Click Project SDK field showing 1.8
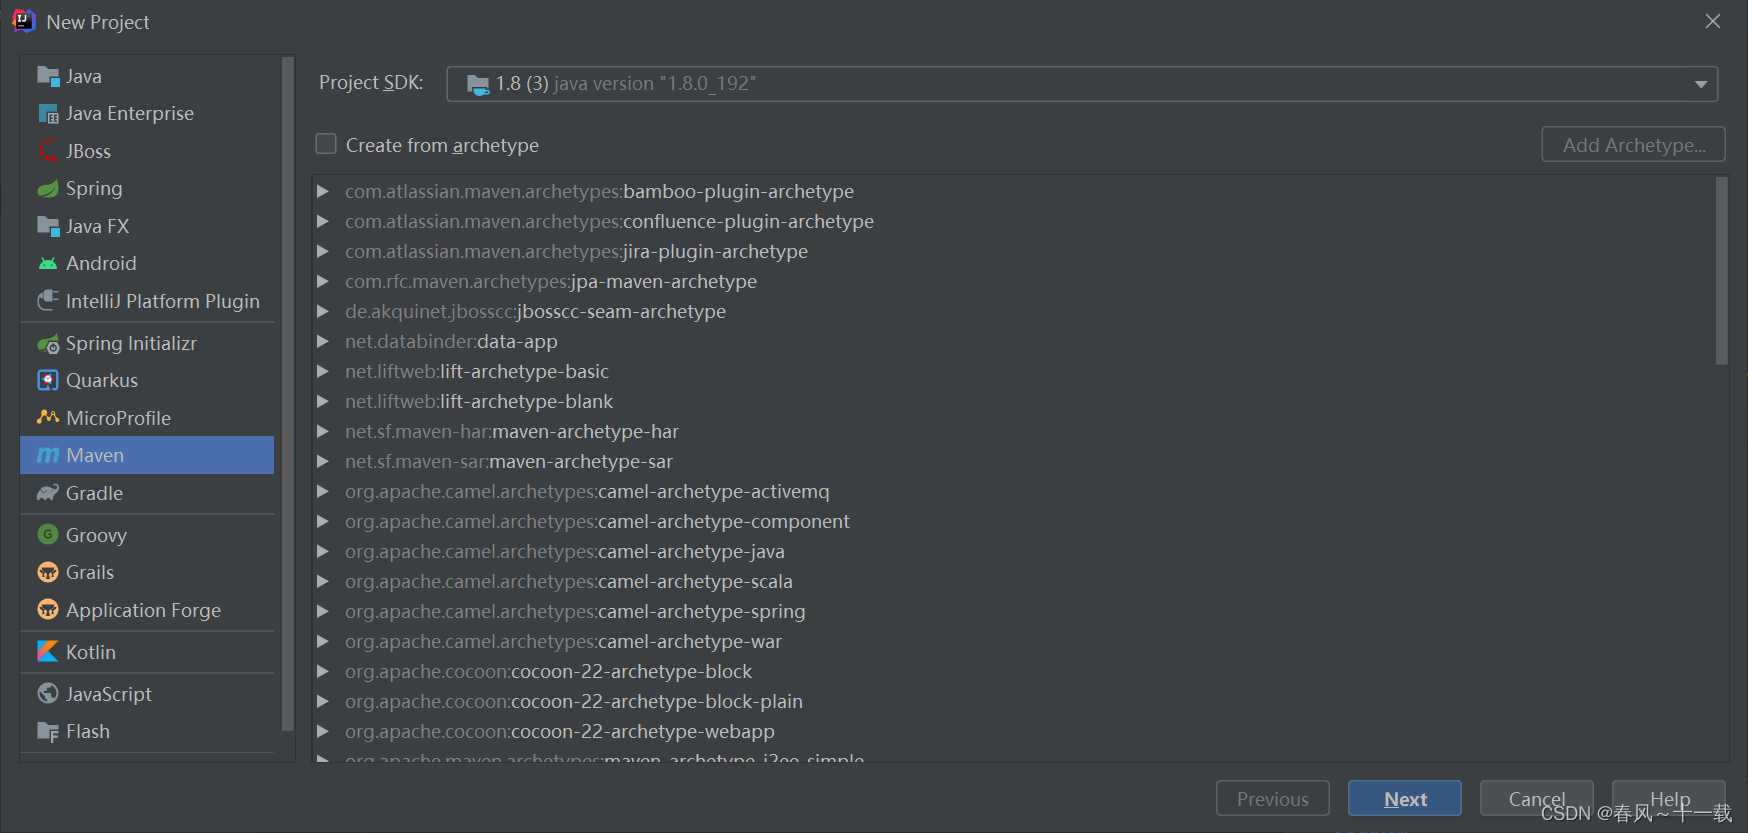This screenshot has height=833, width=1748. point(1082,84)
